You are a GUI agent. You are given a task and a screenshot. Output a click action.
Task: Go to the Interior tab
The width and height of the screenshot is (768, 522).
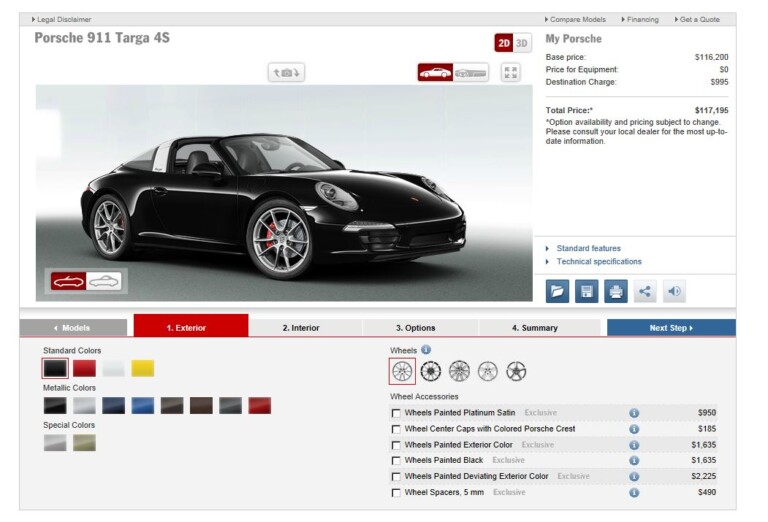click(x=305, y=328)
